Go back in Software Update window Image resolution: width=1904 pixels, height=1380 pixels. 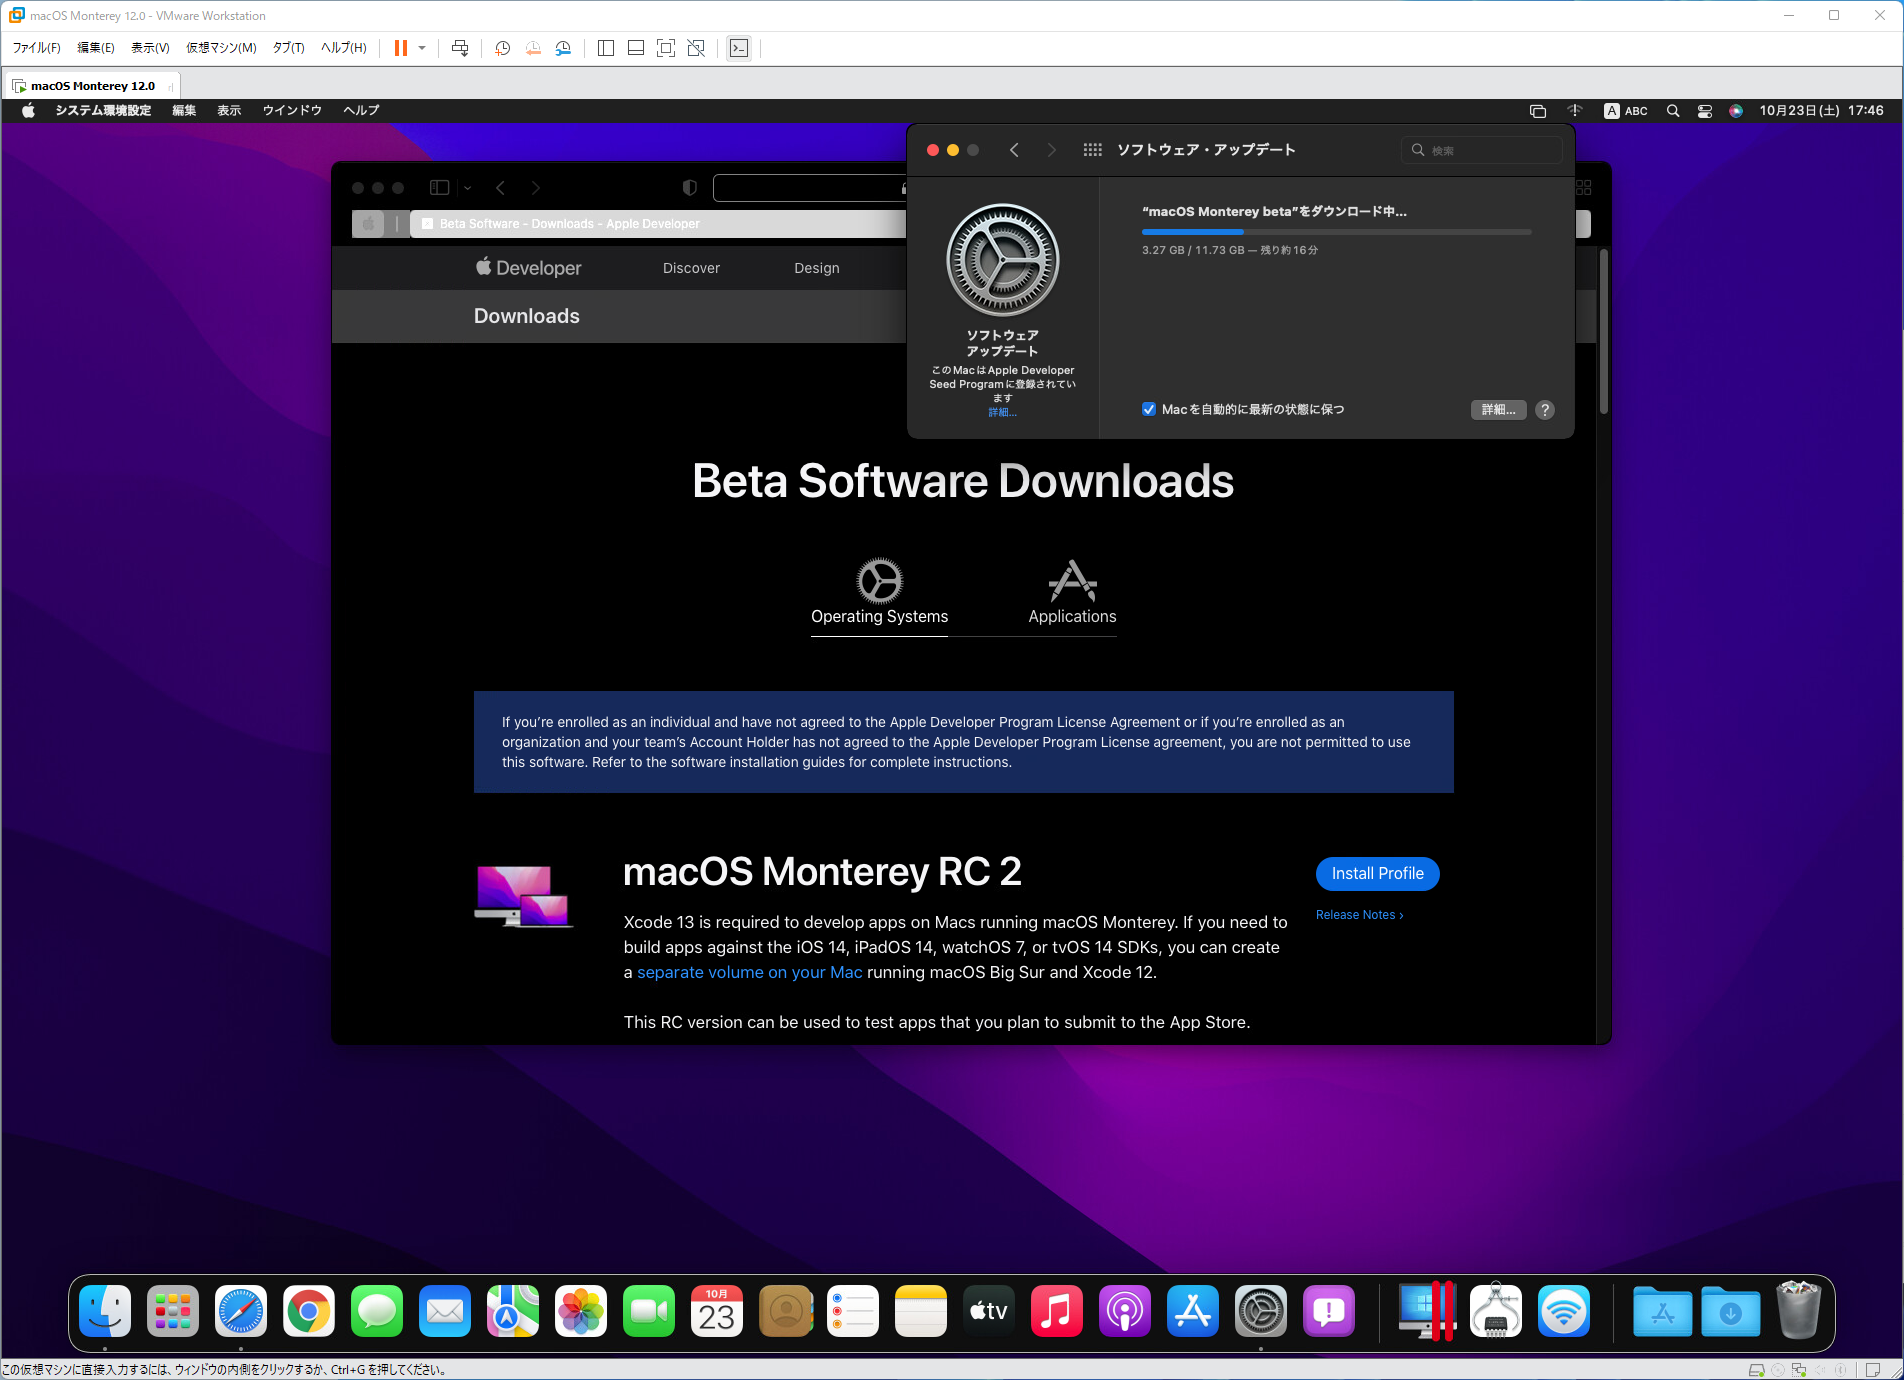[x=1014, y=150]
